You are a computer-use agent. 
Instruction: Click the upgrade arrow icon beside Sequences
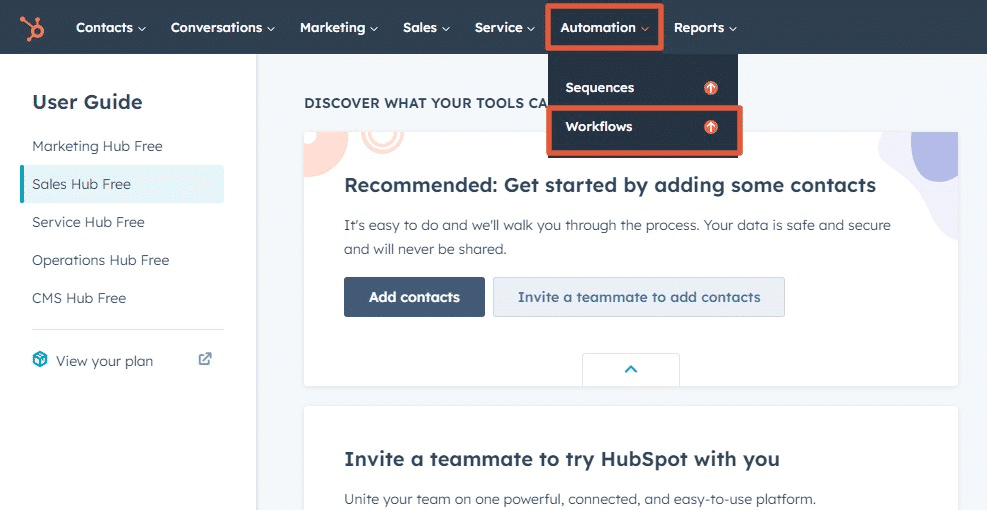coord(711,88)
